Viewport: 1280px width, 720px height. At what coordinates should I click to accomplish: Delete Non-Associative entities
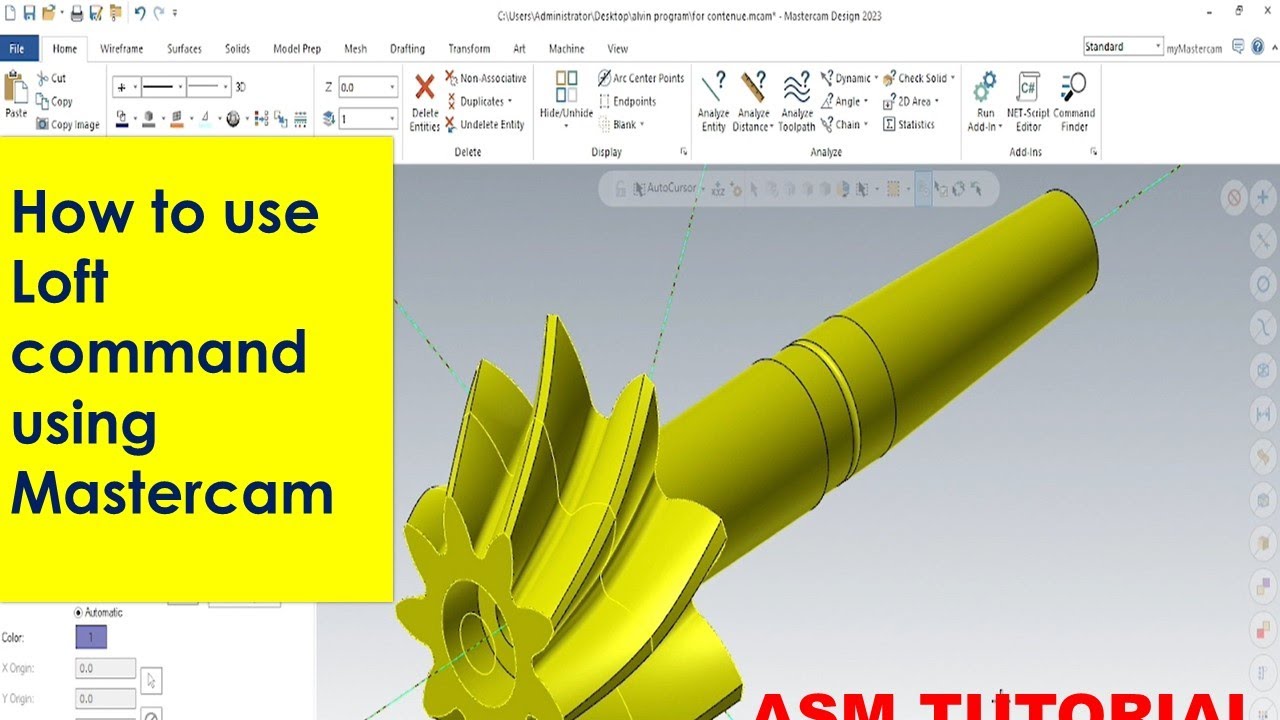486,78
